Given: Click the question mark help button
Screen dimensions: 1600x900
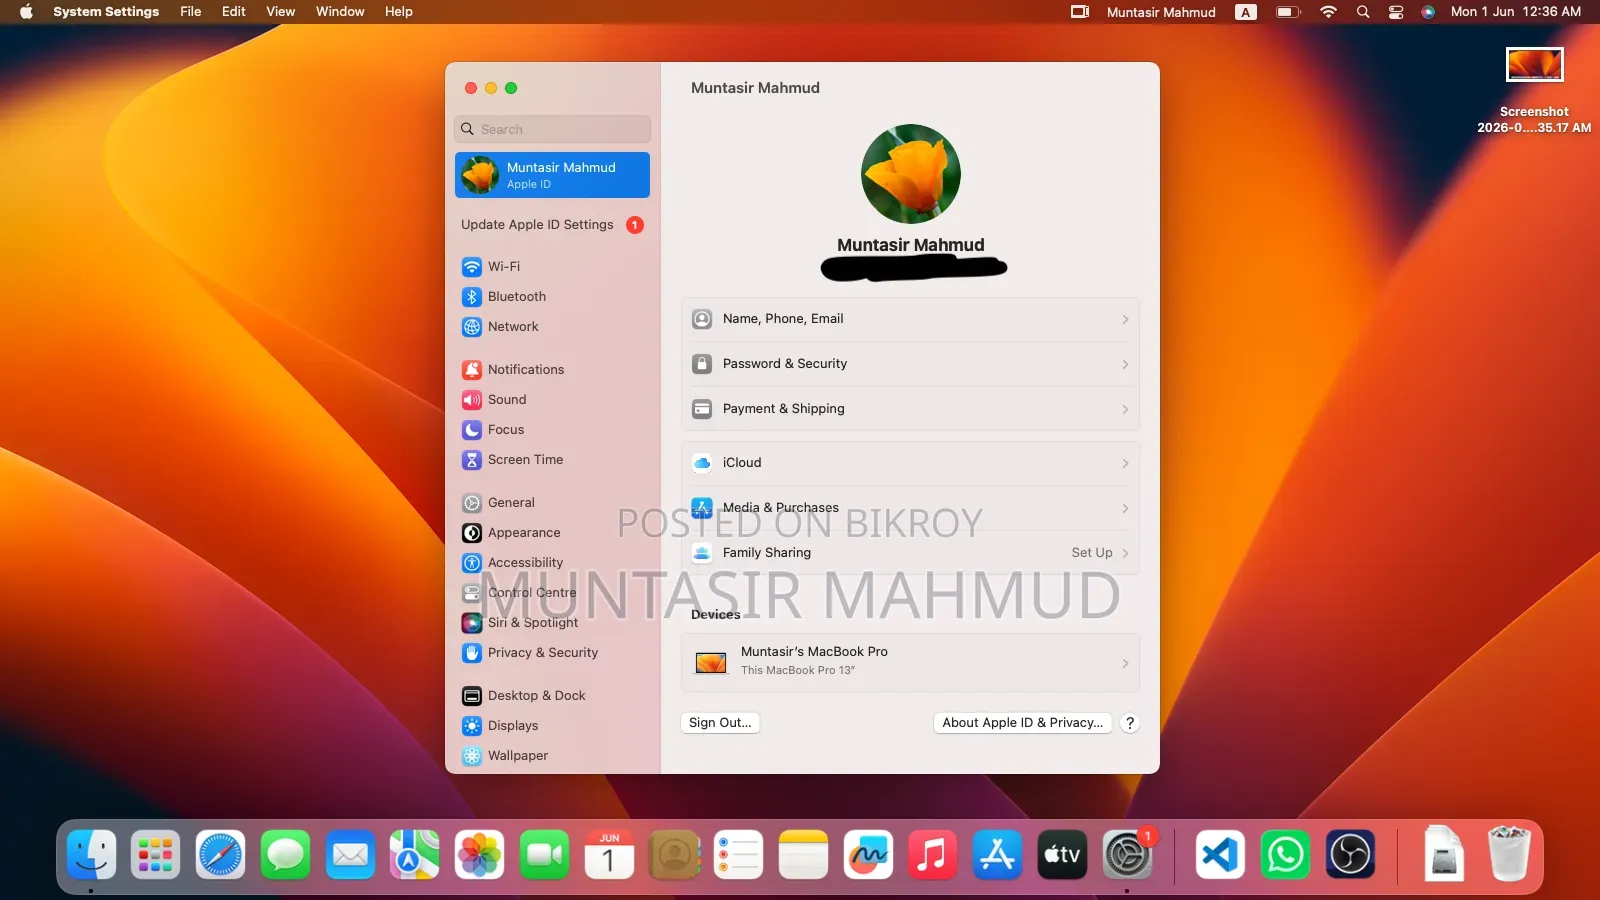Looking at the screenshot, I should click(x=1130, y=723).
